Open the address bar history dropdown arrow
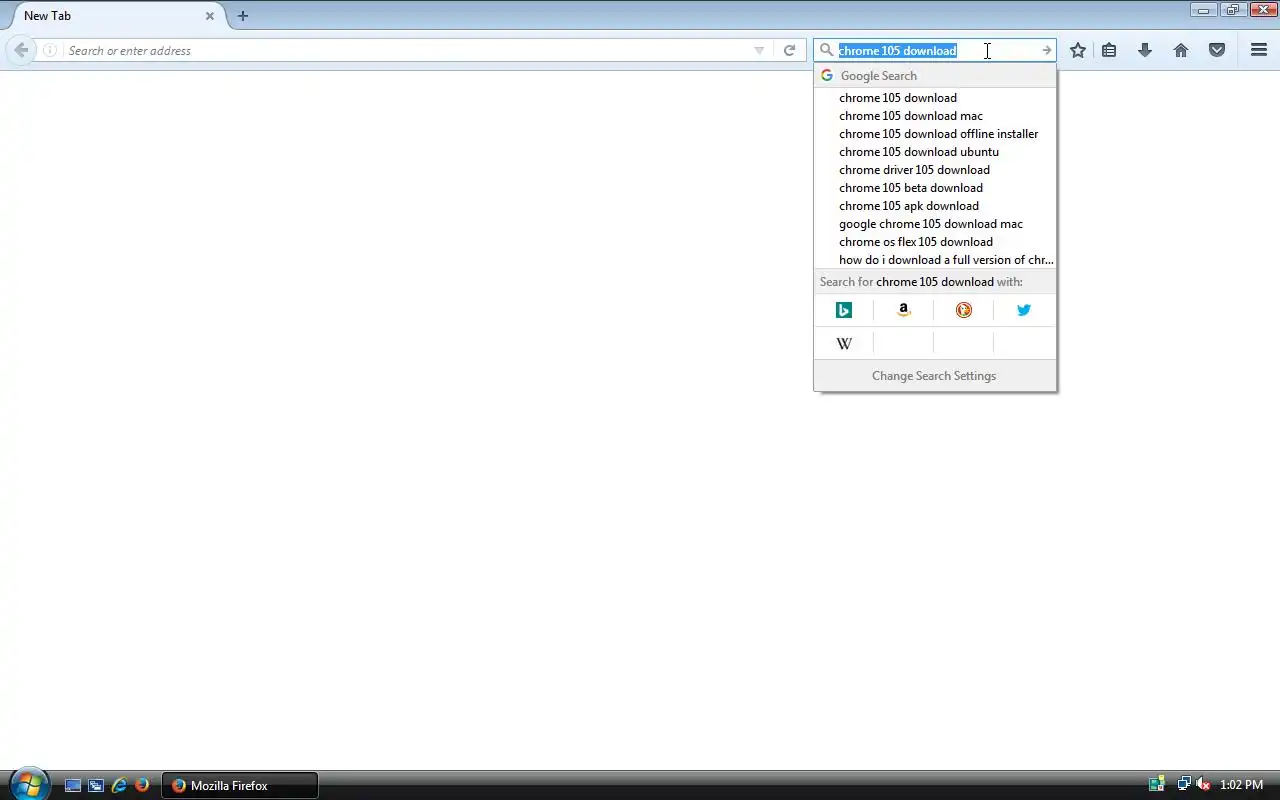 click(x=759, y=50)
